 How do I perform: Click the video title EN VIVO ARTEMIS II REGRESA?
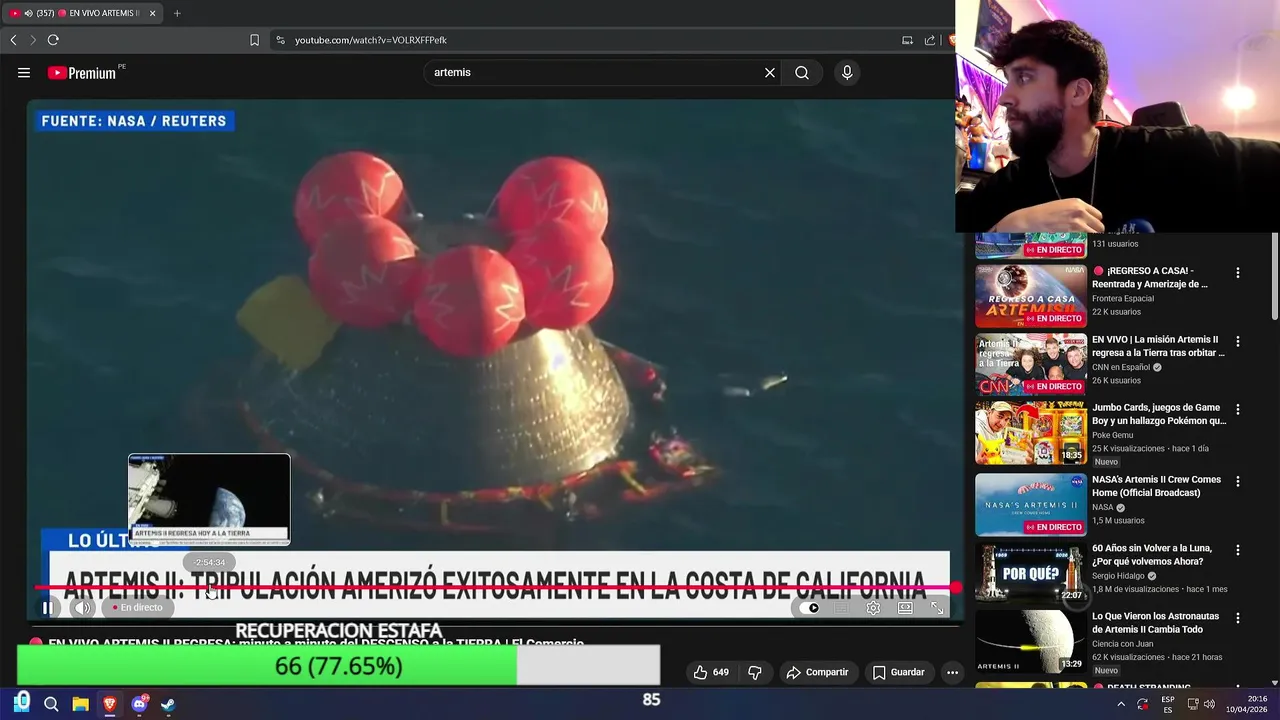(316, 644)
